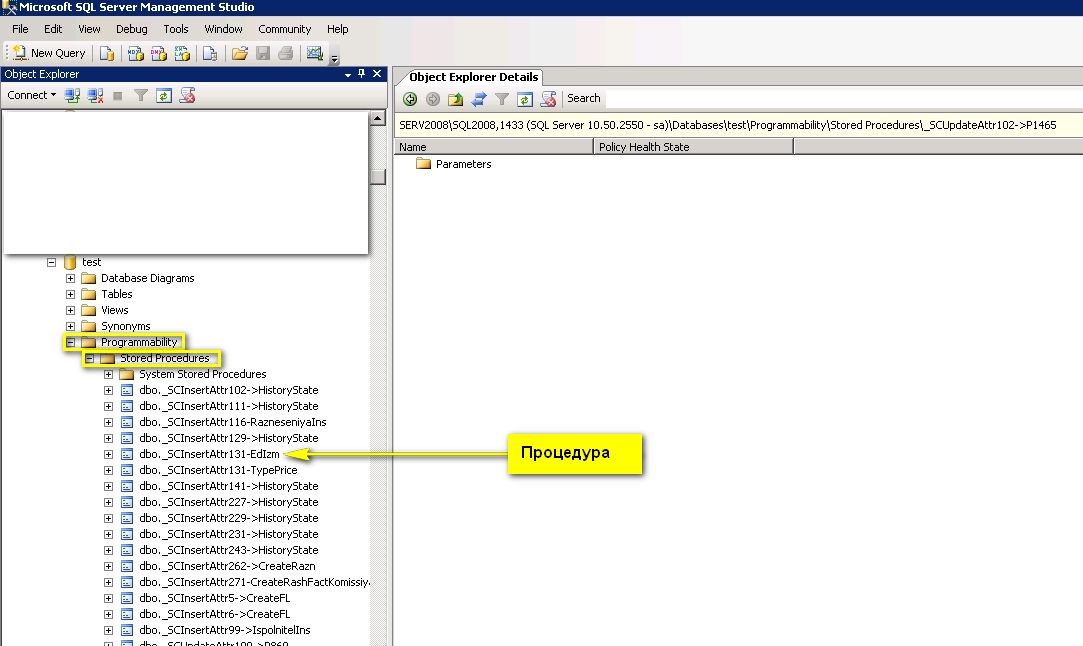Click the Open File folder icon
This screenshot has width=1083, height=646.
(x=240, y=53)
